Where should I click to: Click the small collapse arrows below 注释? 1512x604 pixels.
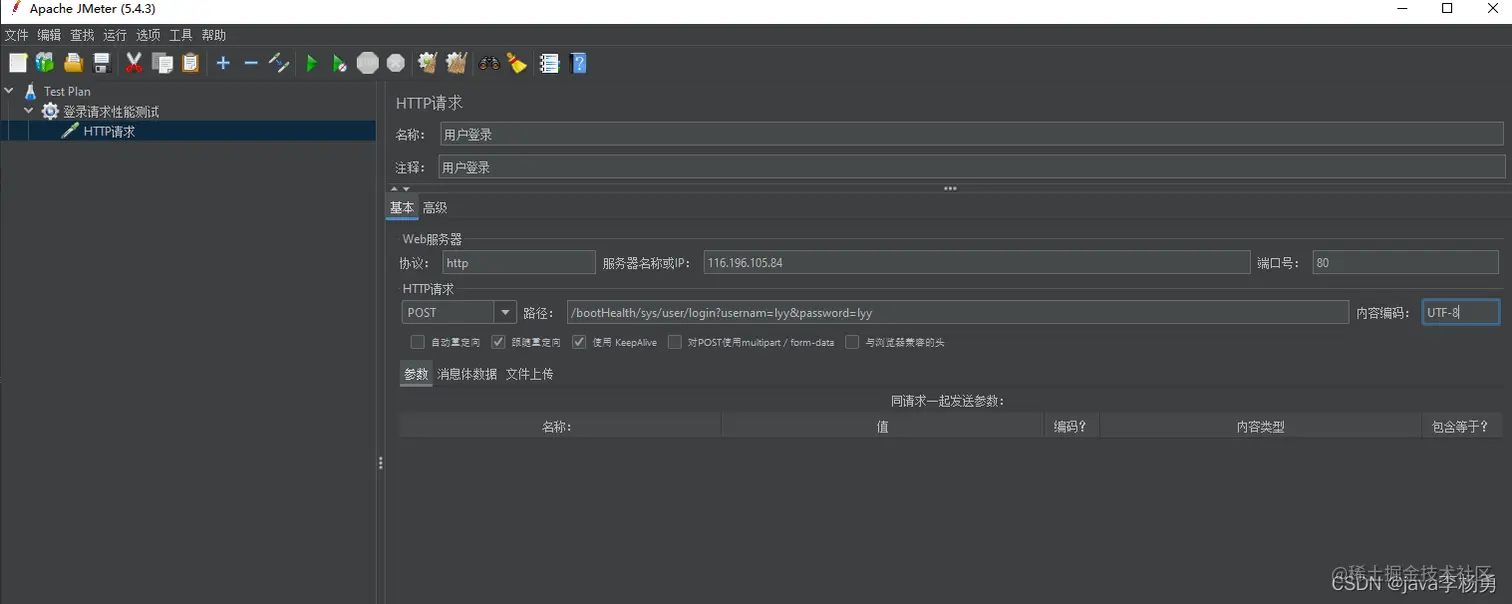tap(400, 188)
